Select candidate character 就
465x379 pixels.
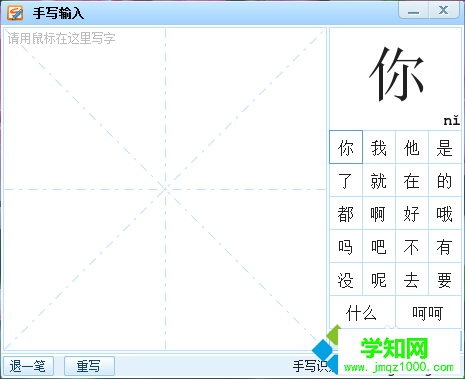379,180
